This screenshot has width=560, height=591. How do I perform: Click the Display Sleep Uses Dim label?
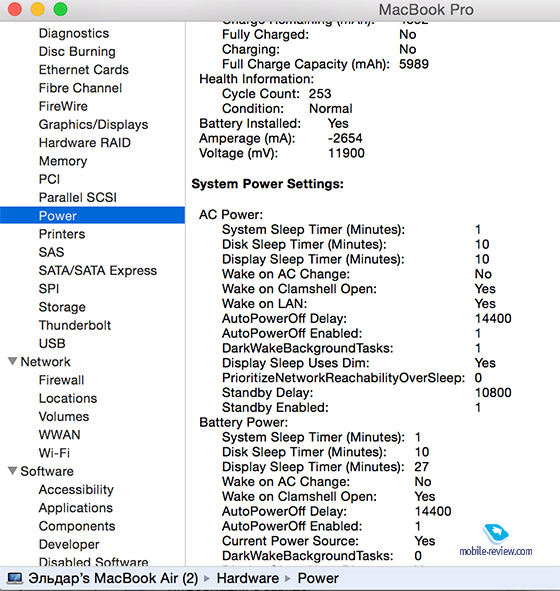295,363
